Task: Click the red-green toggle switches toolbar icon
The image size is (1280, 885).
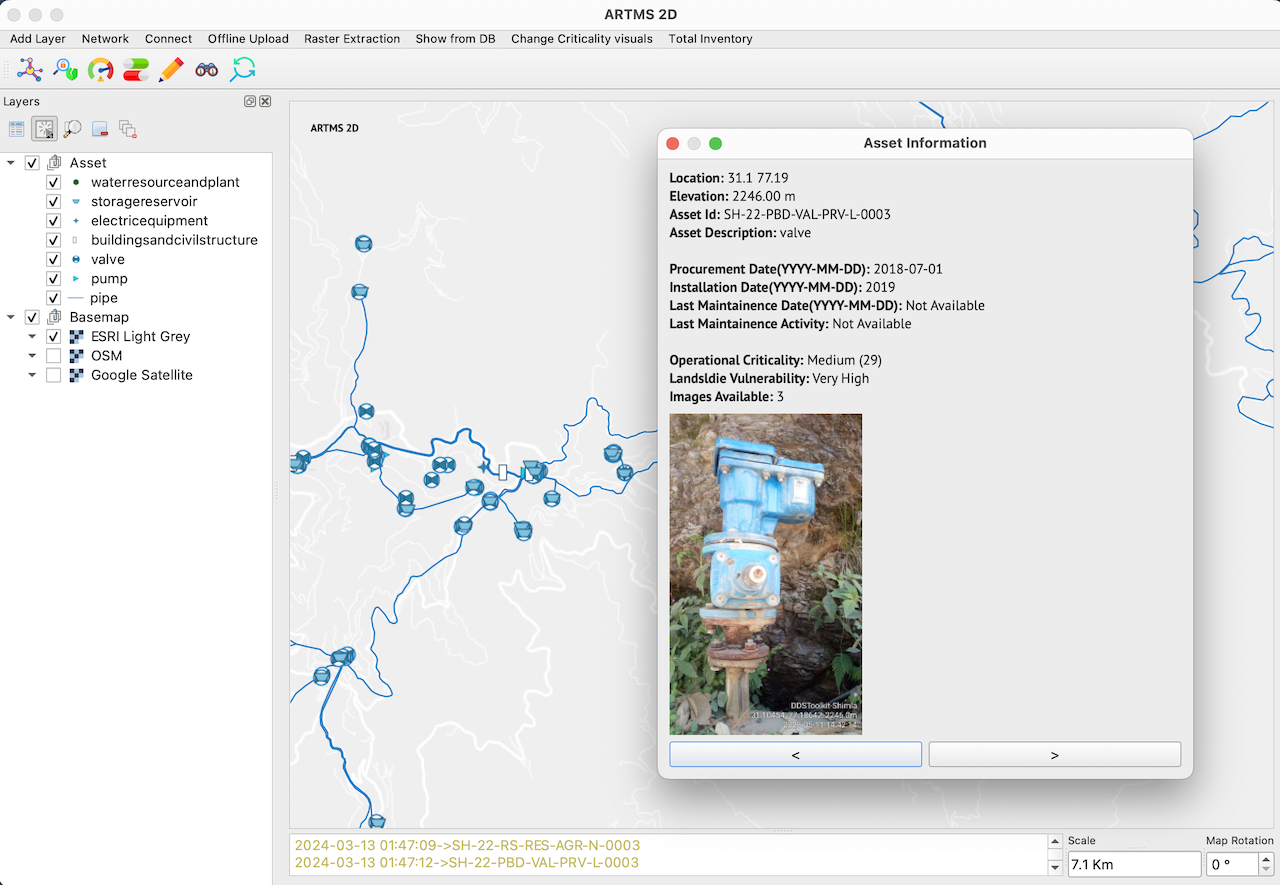Action: tap(135, 70)
